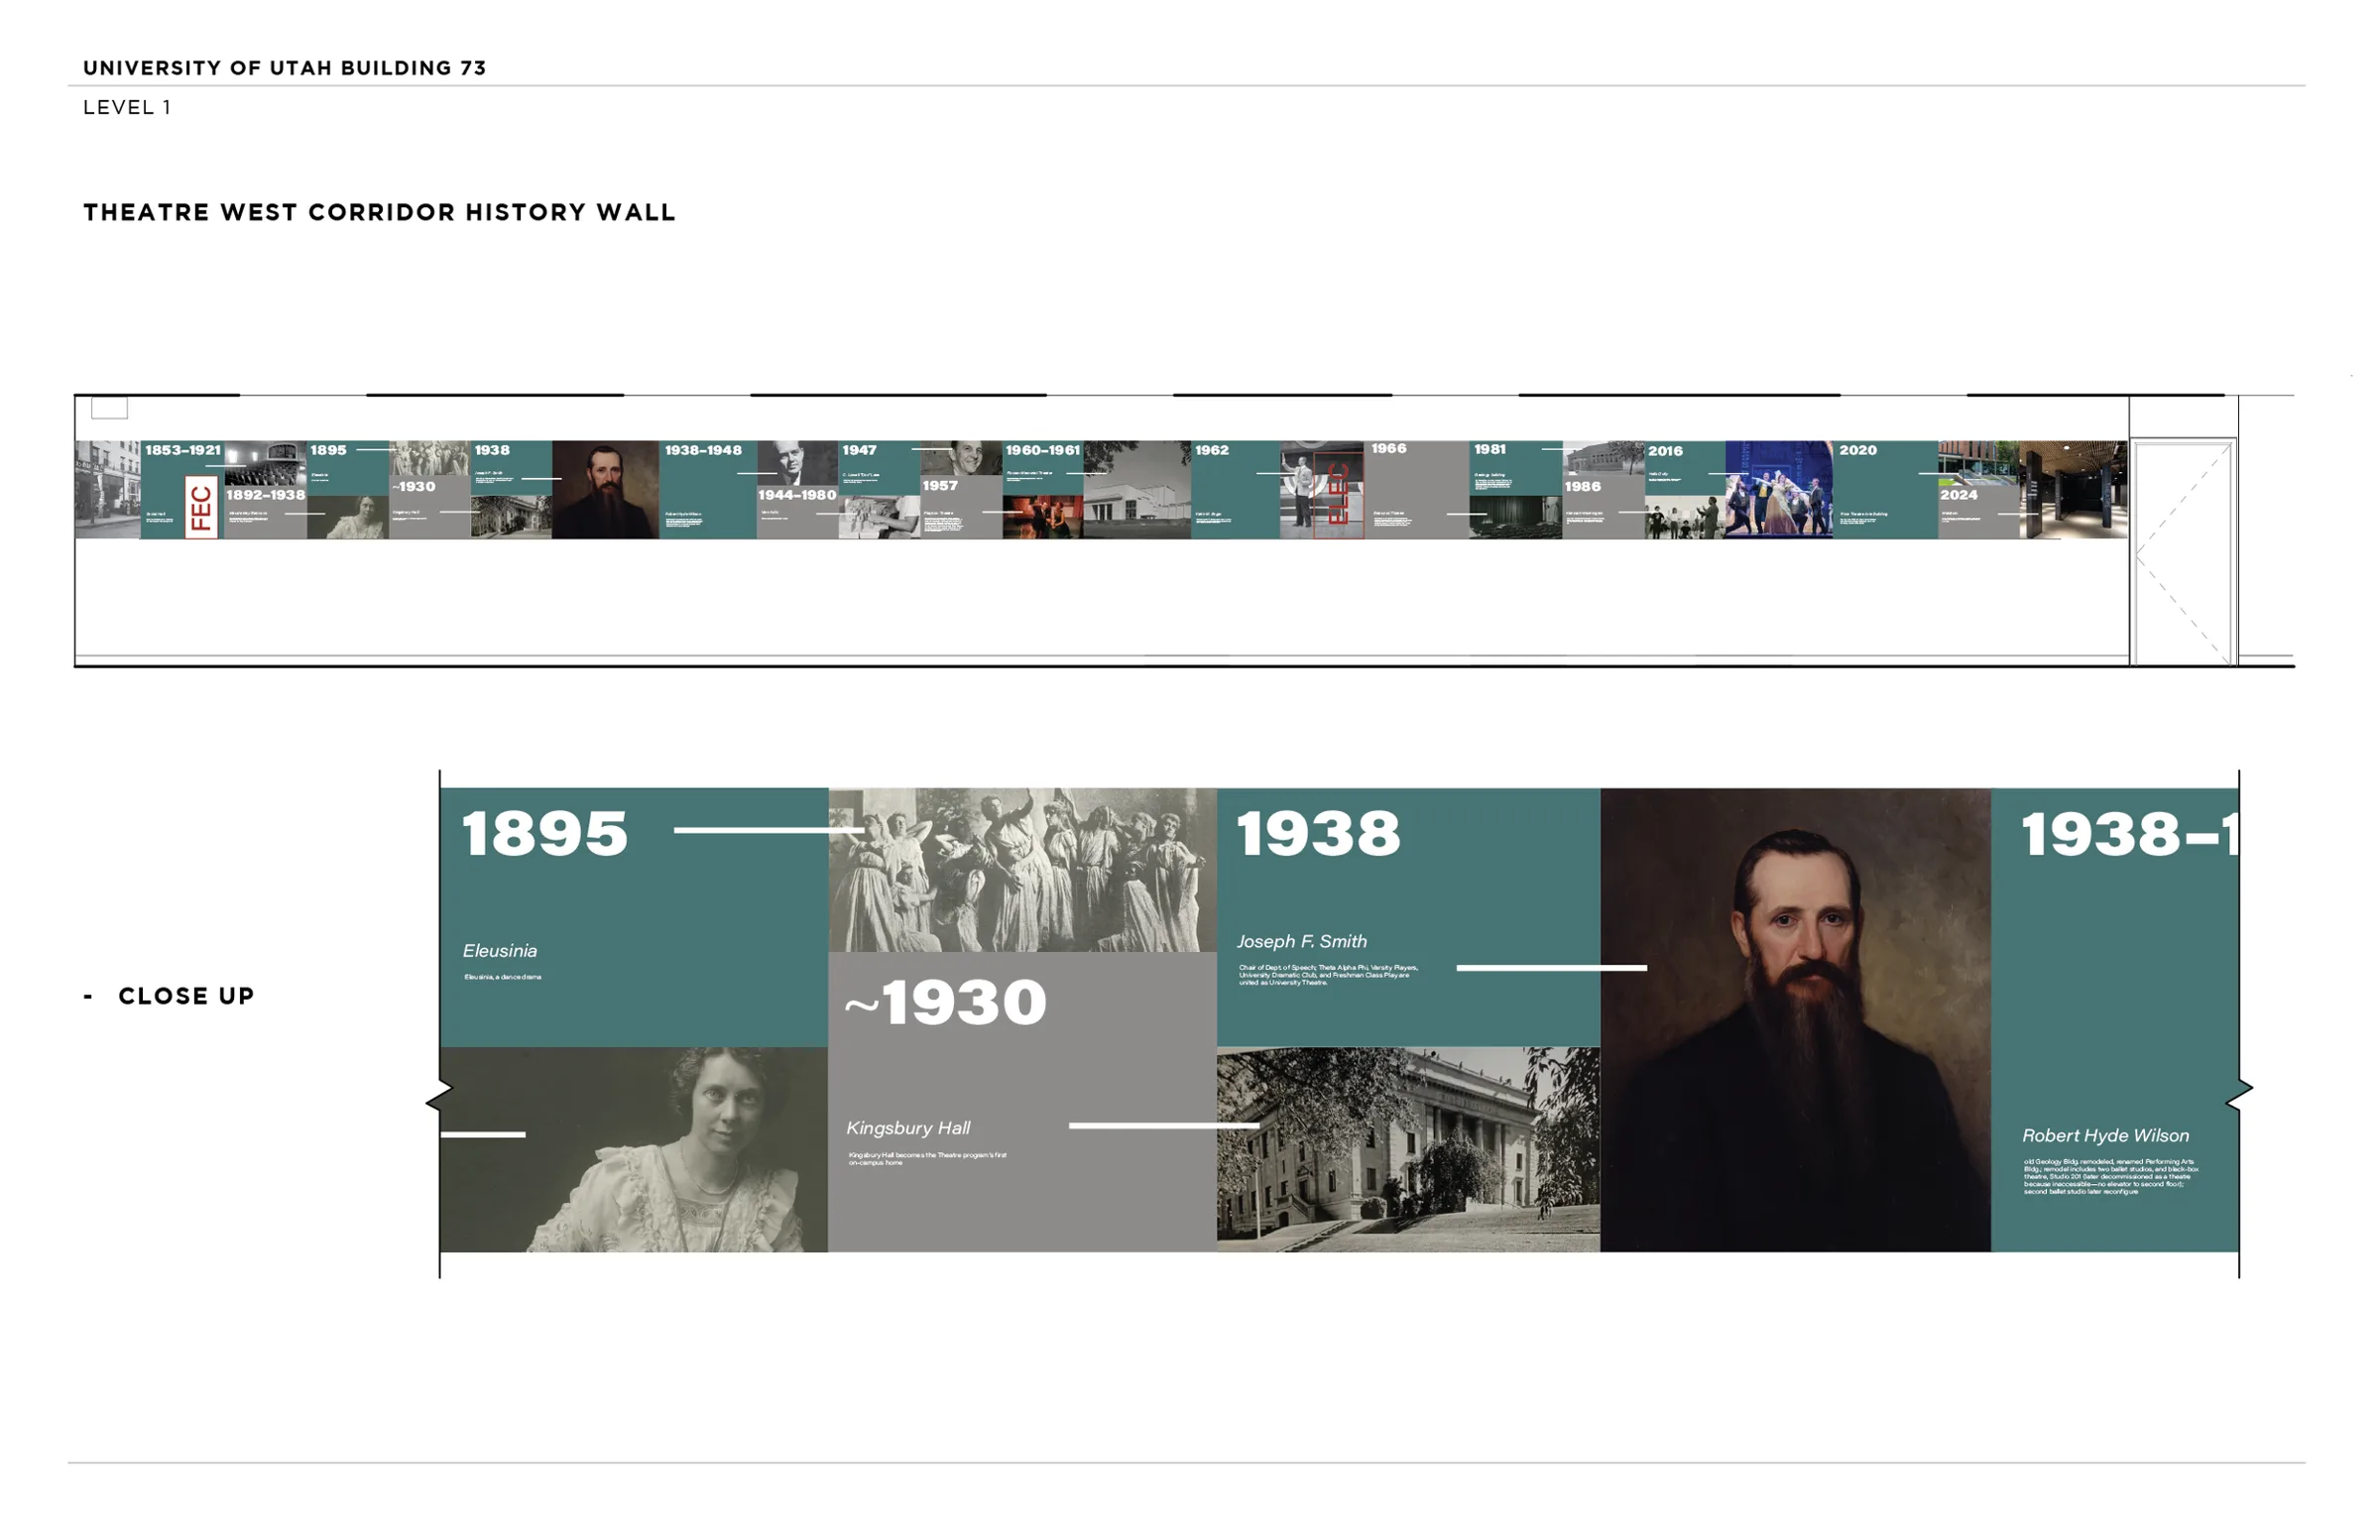The height and width of the screenshot is (1540, 2380).
Task: Click the 'Joseph F. Smith' caption in the close-up
Action: 1301,941
